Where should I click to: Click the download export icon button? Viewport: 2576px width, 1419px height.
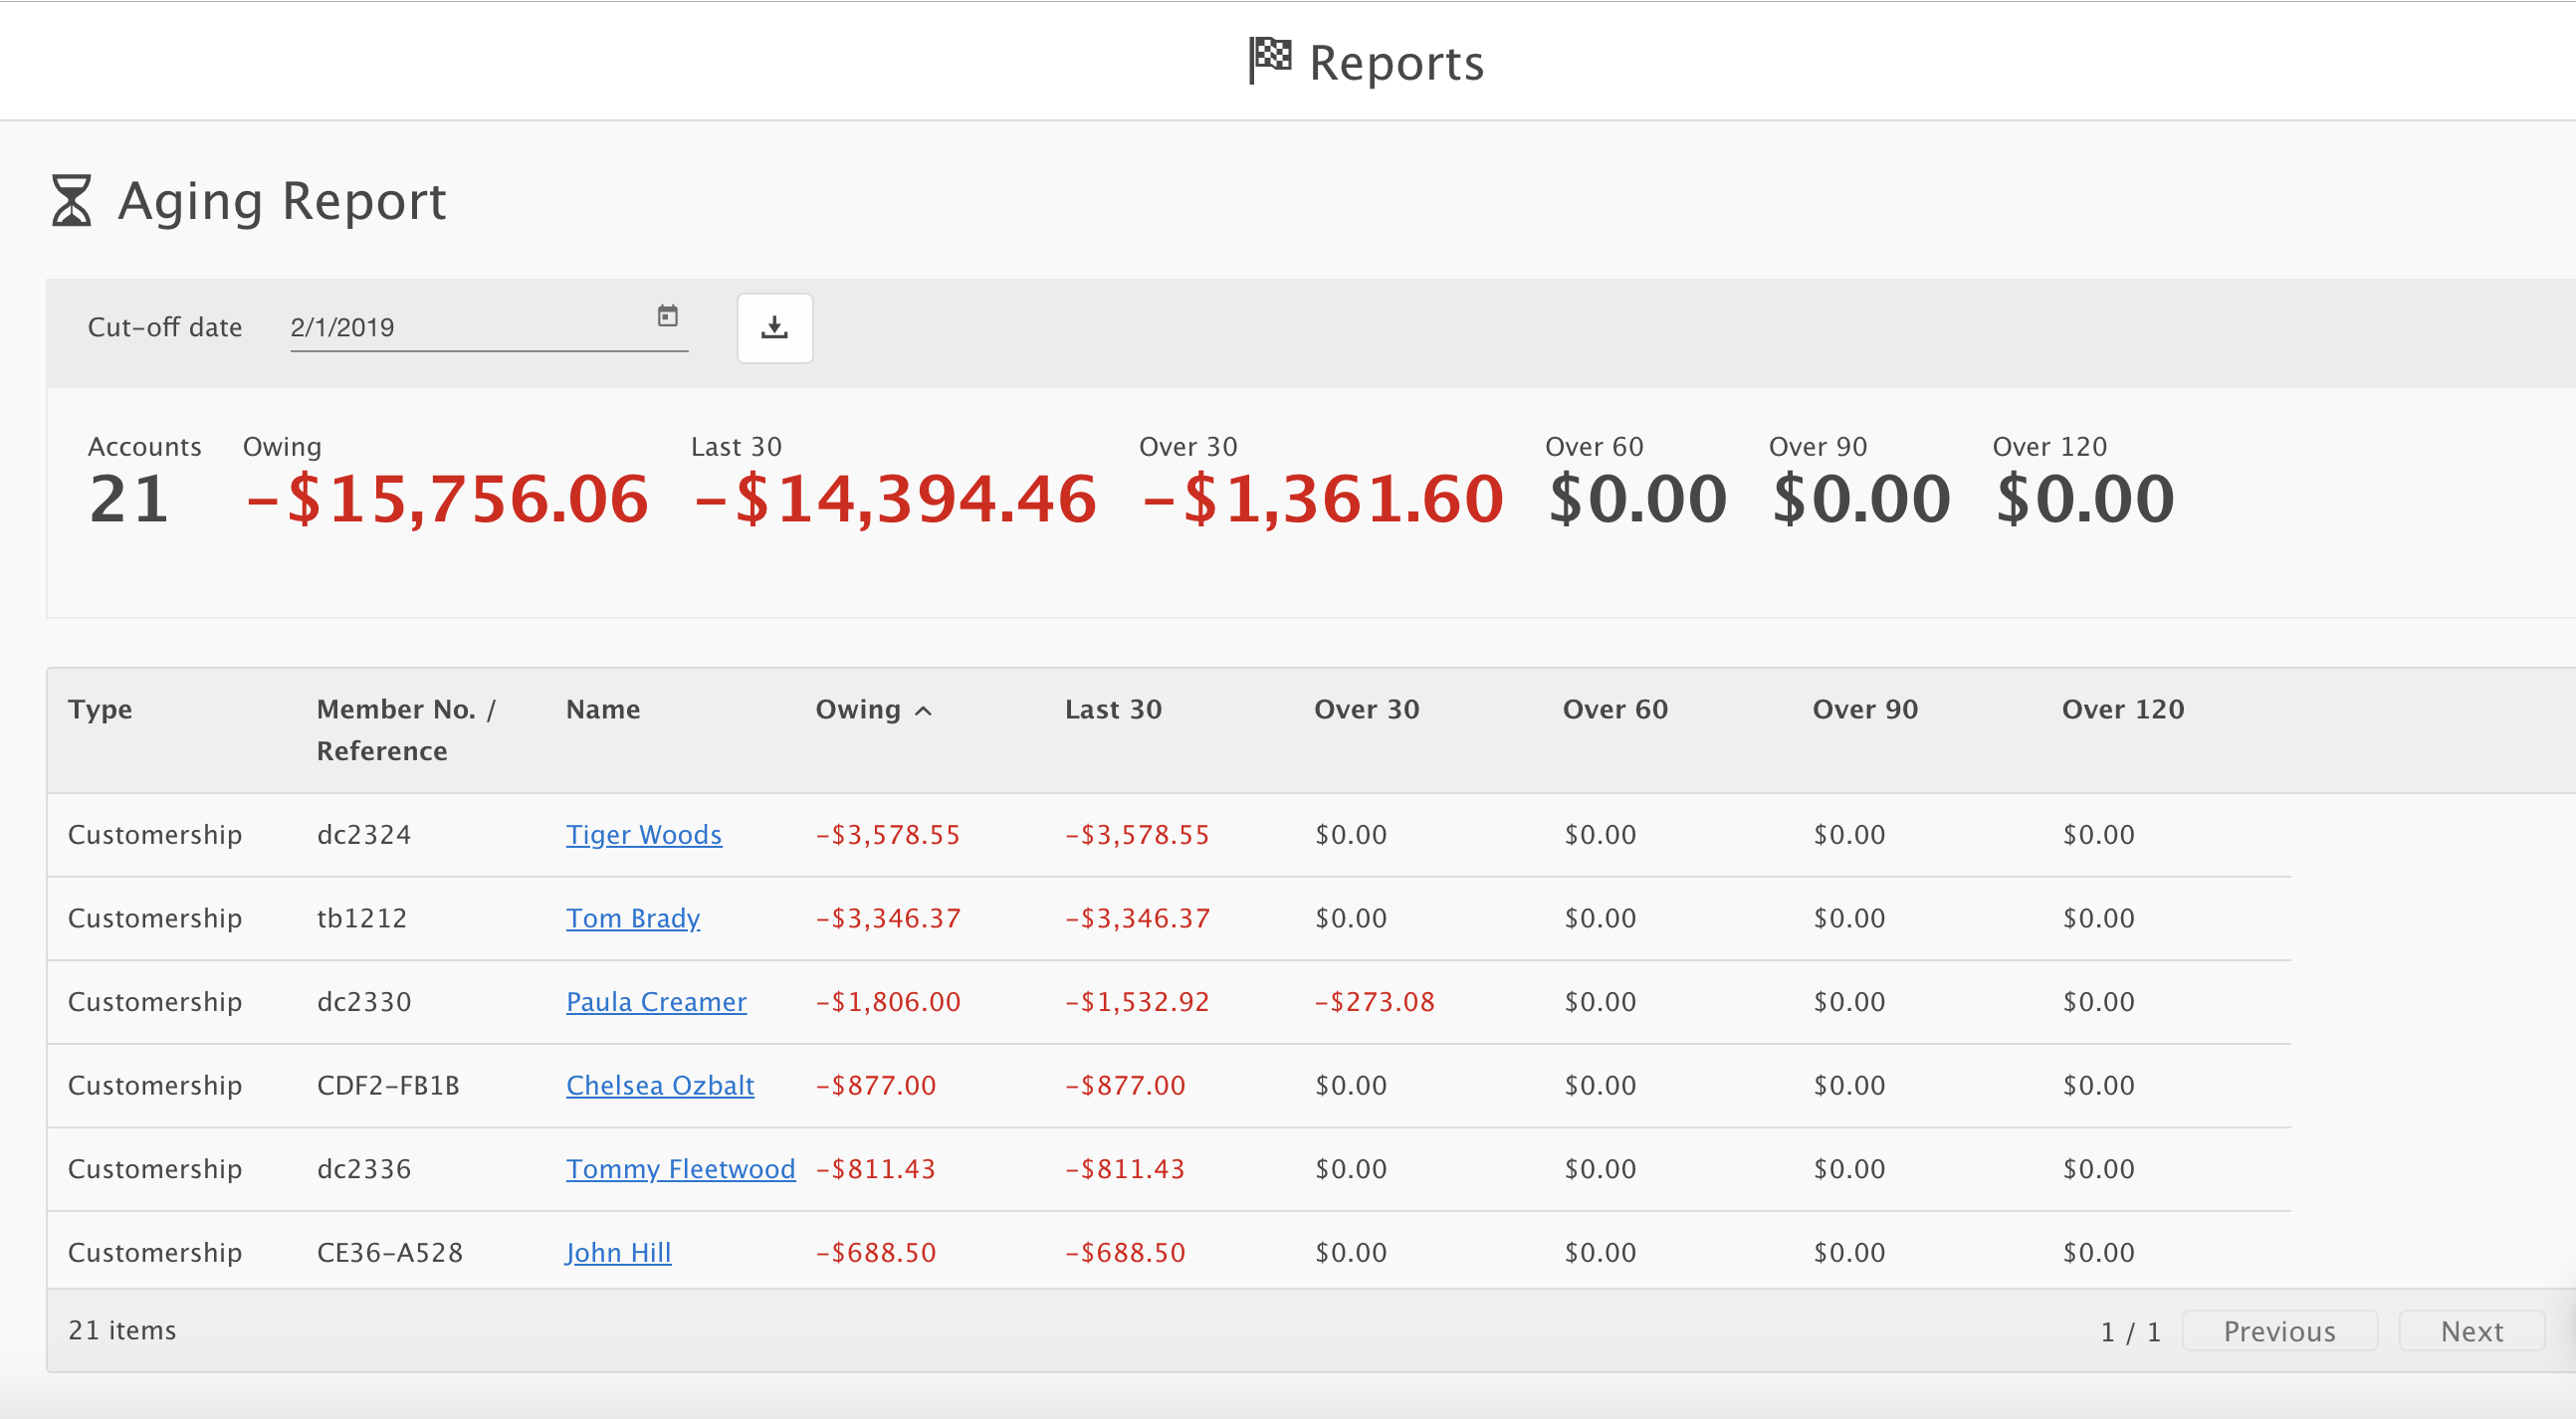tap(774, 328)
